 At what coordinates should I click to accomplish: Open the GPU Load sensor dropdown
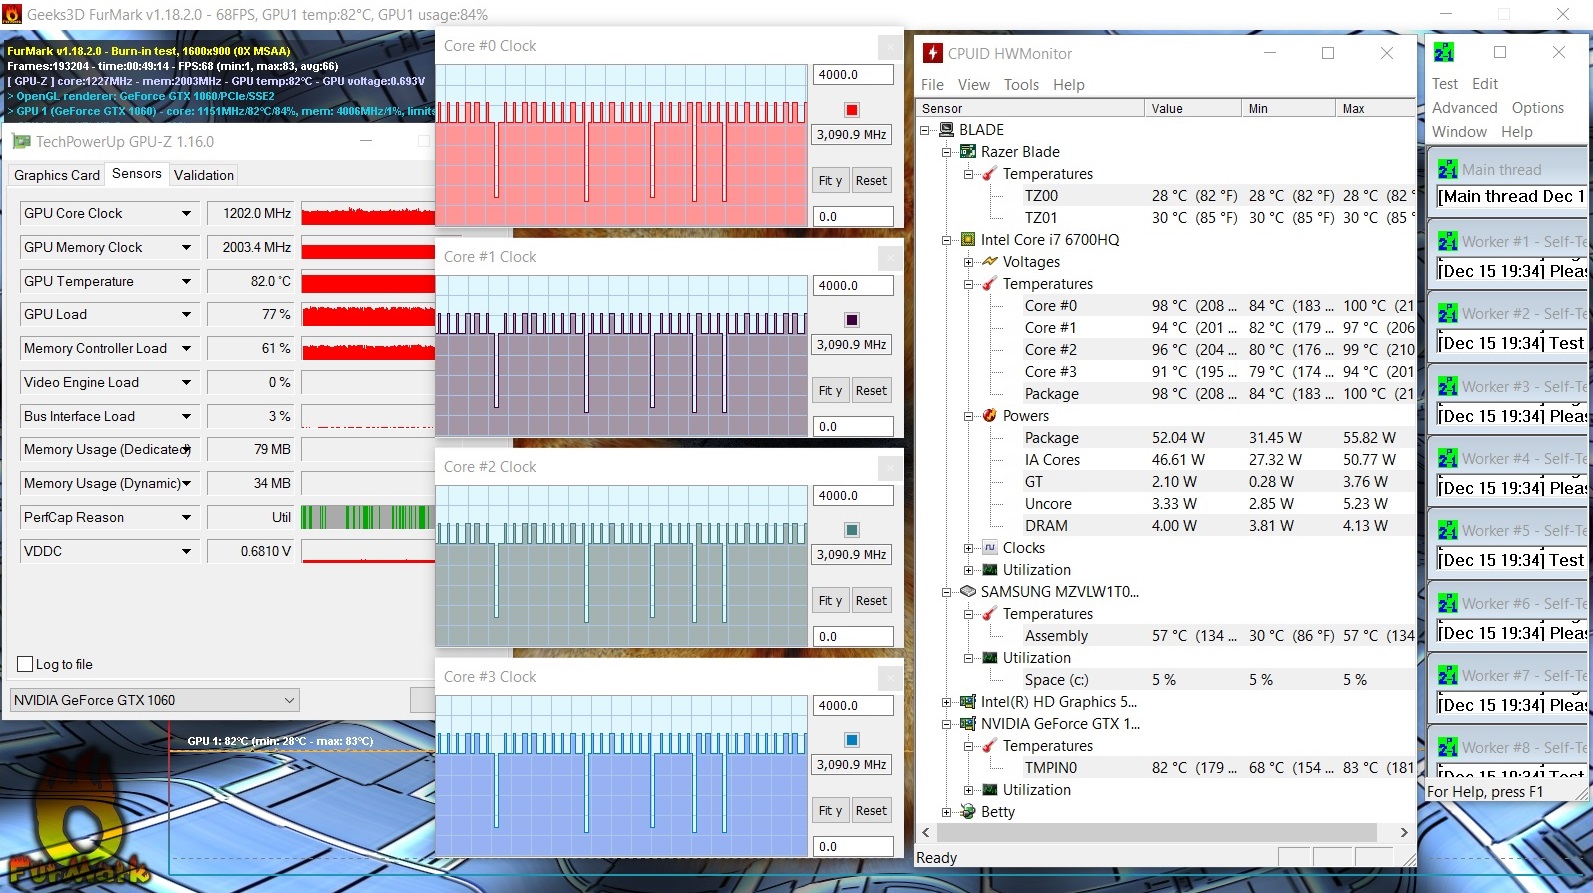186,314
